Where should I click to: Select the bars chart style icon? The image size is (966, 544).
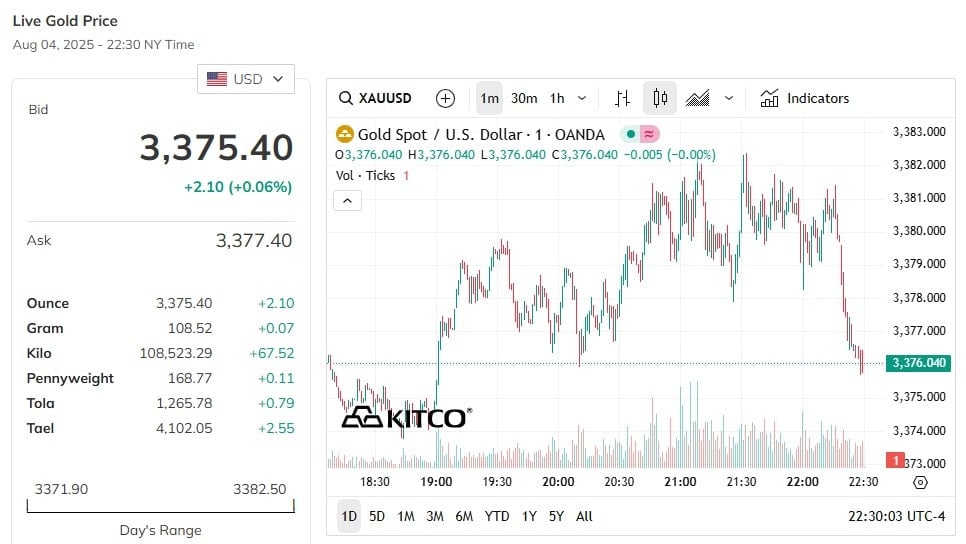point(622,99)
